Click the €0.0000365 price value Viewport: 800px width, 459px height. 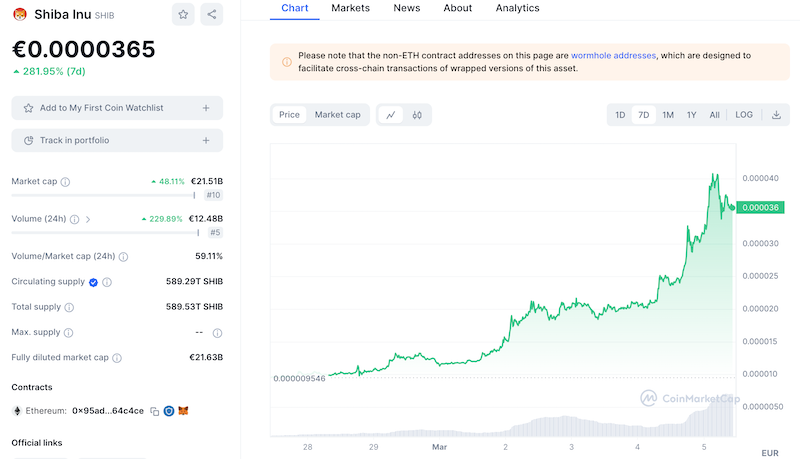point(84,49)
